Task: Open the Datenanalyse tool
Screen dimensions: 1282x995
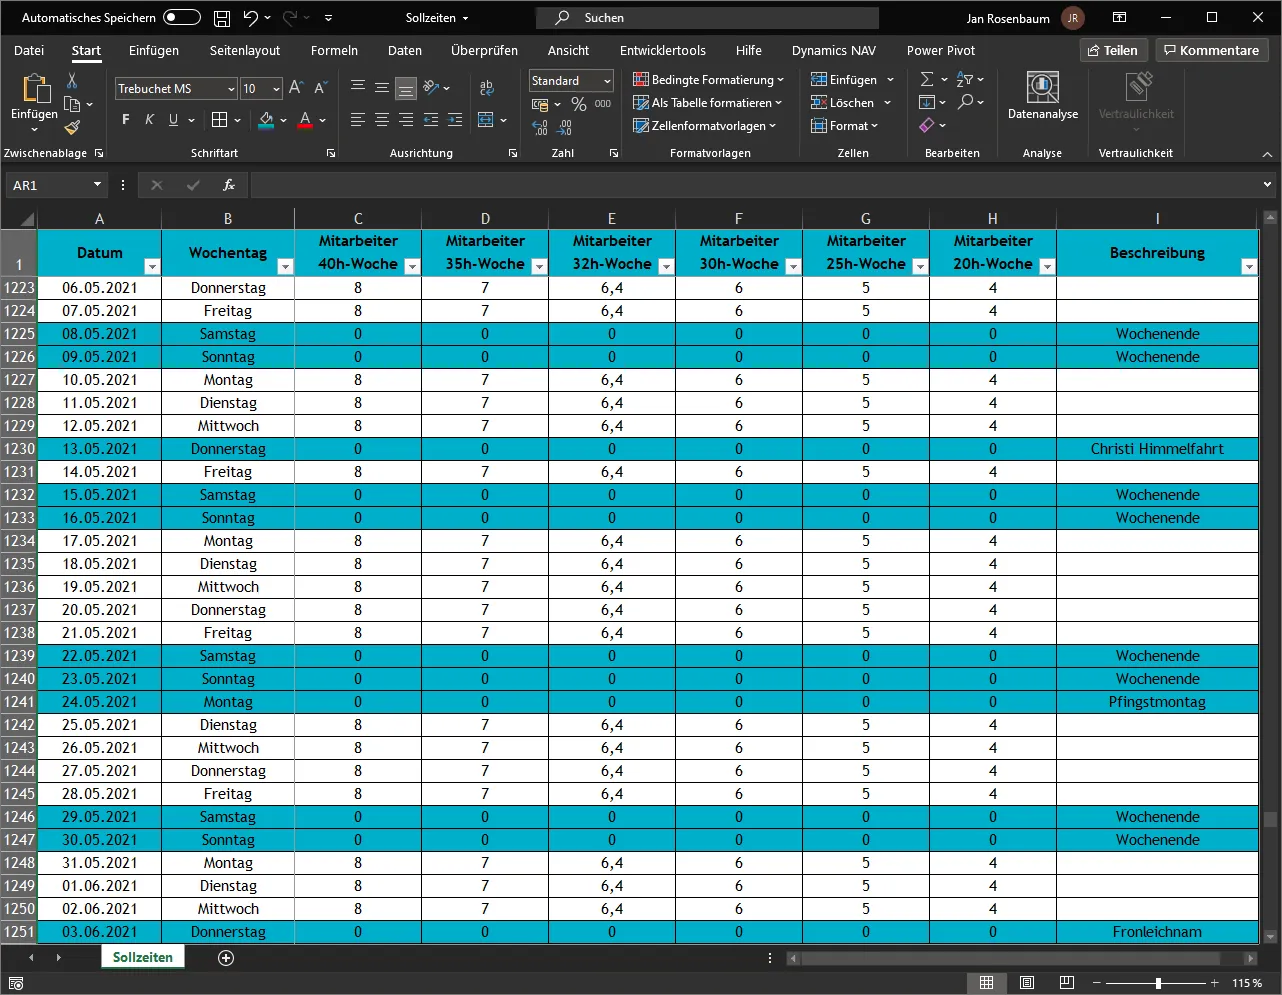Action: tap(1042, 96)
